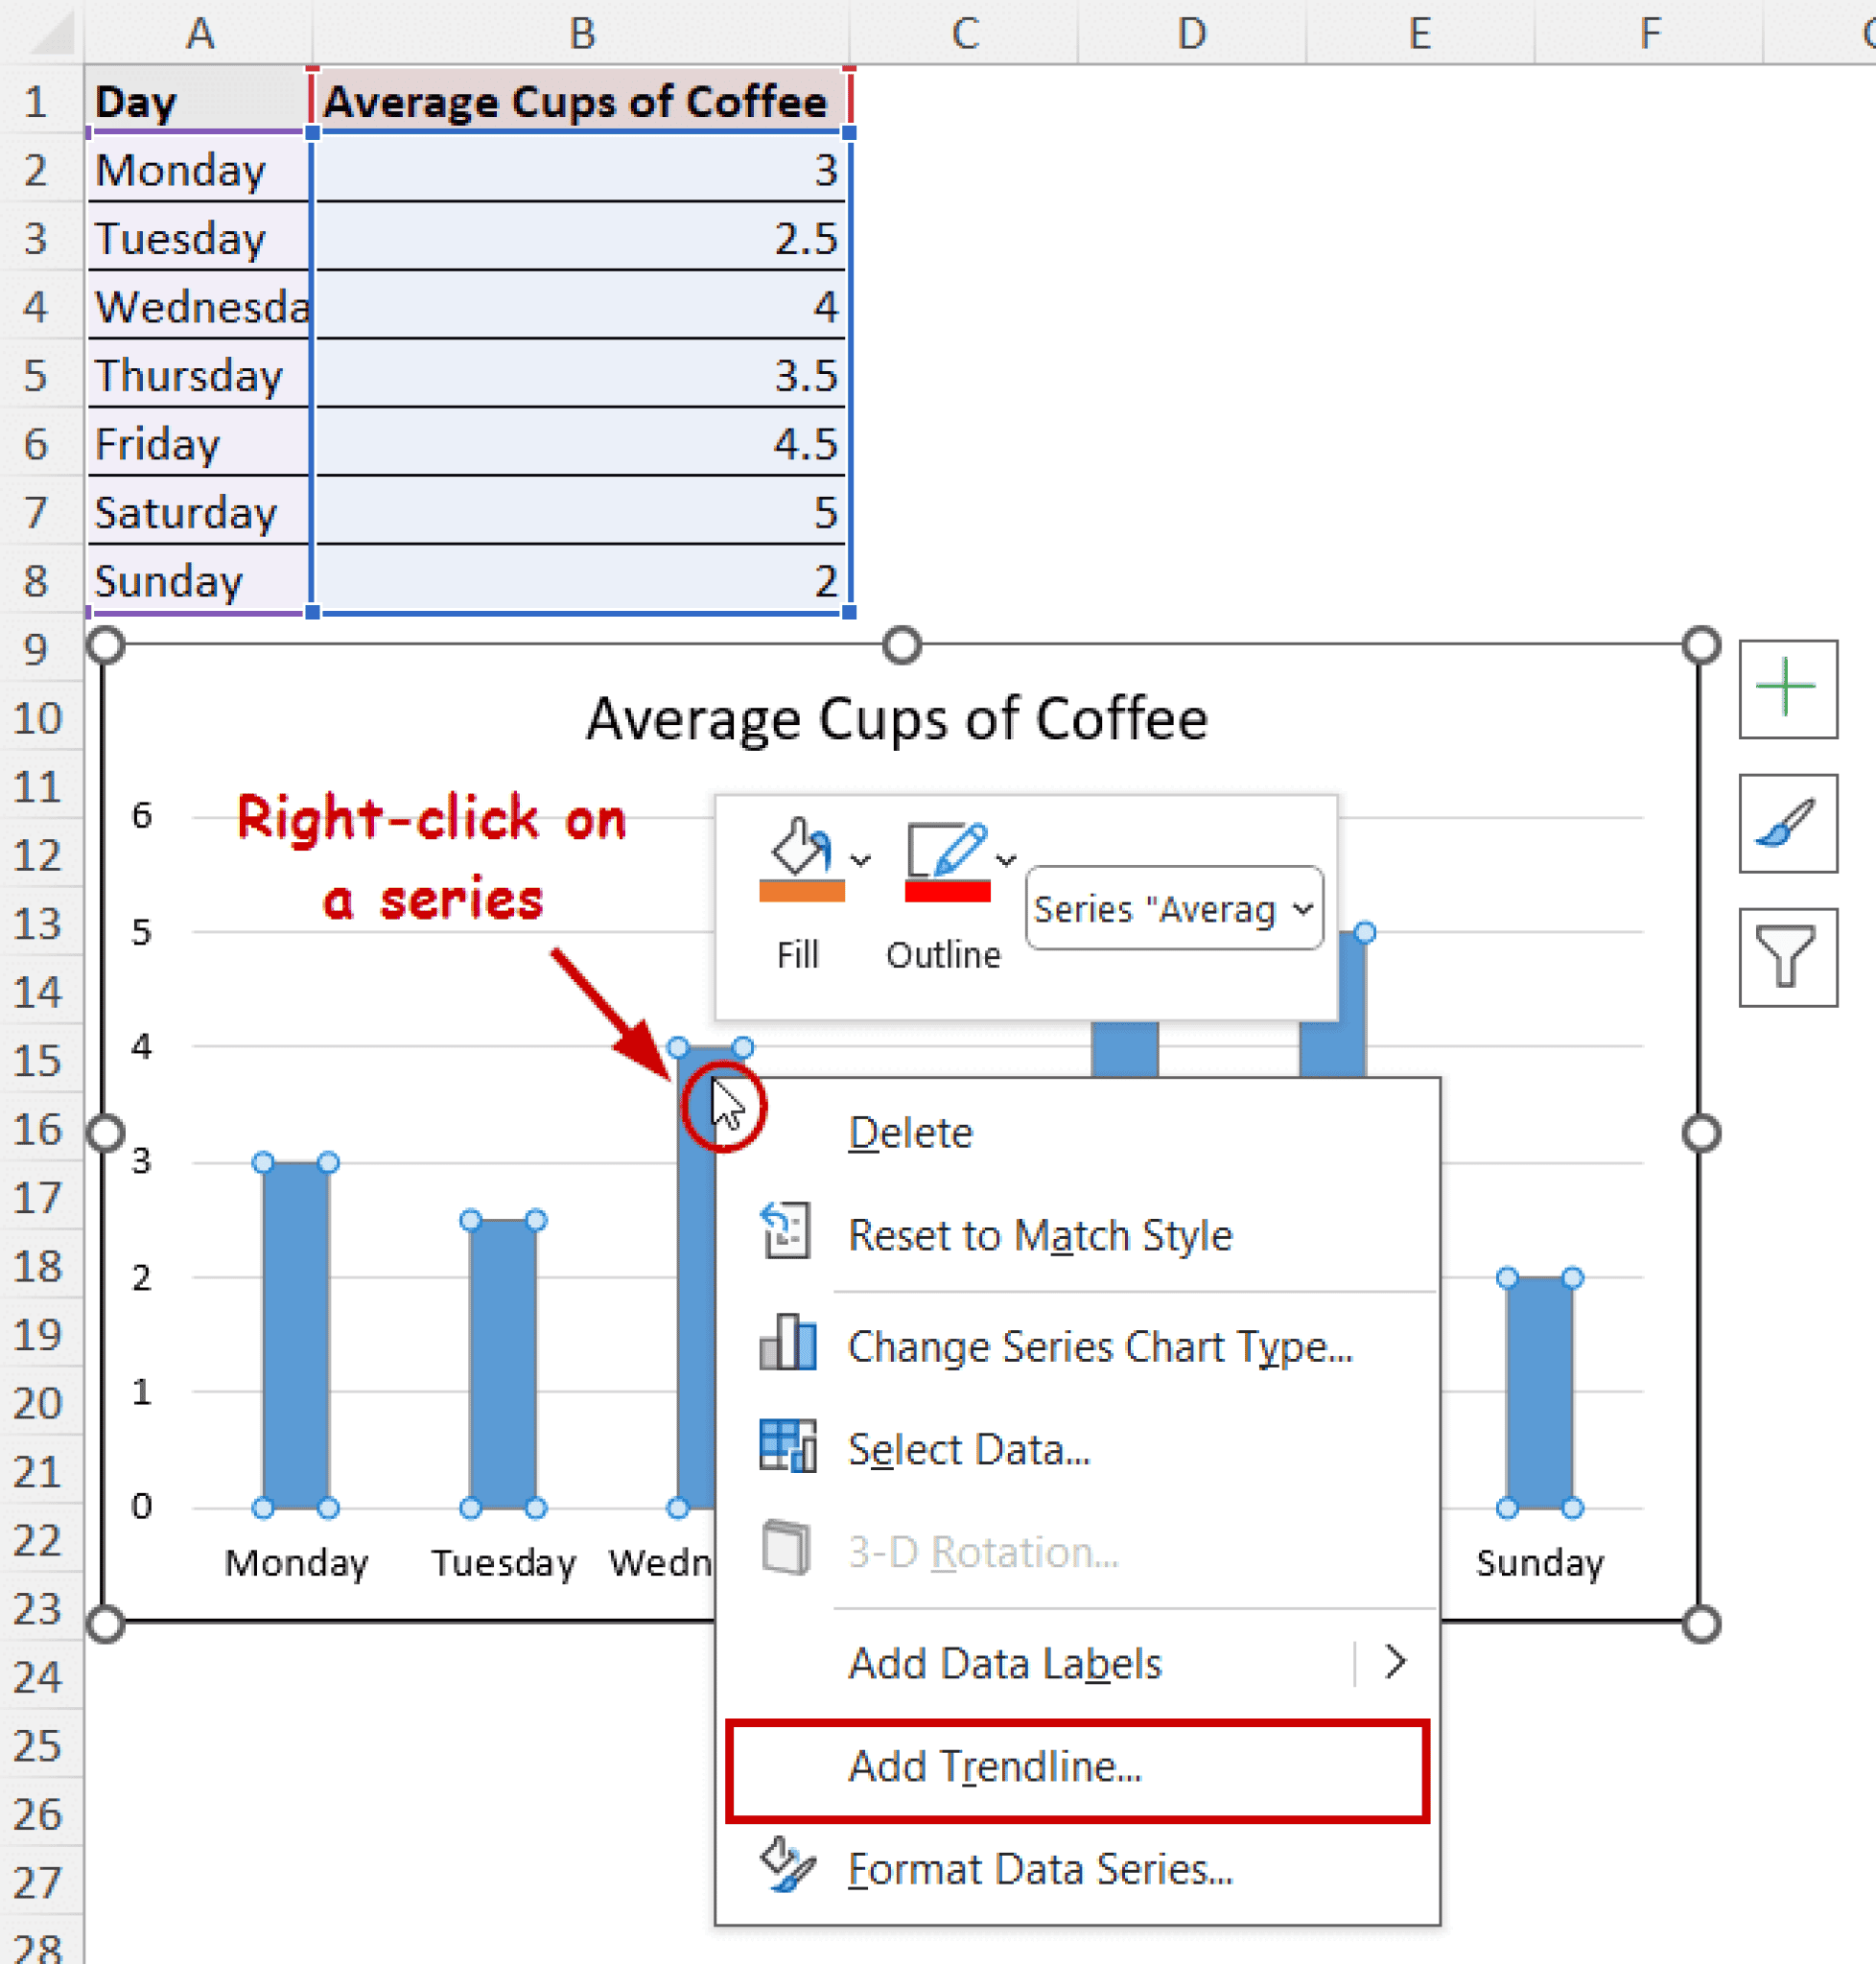Viewport: 1876px width, 1964px height.
Task: Choose Delete from the context menu
Action: click(908, 1132)
